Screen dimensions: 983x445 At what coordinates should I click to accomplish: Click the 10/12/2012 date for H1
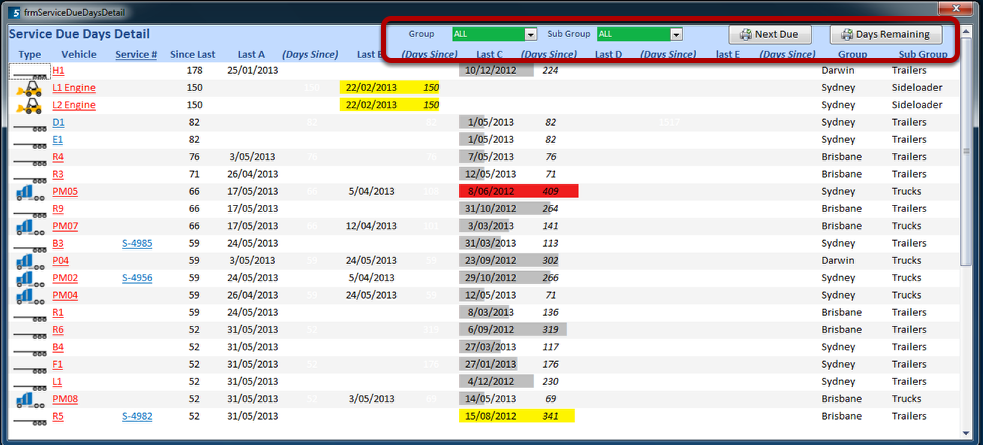pyautogui.click(x=490, y=70)
